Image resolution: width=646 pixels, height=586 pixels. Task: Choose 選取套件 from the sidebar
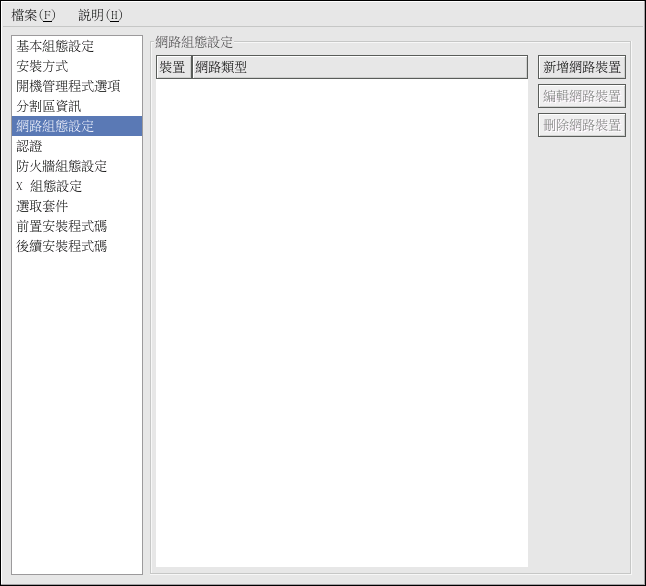(x=42, y=206)
